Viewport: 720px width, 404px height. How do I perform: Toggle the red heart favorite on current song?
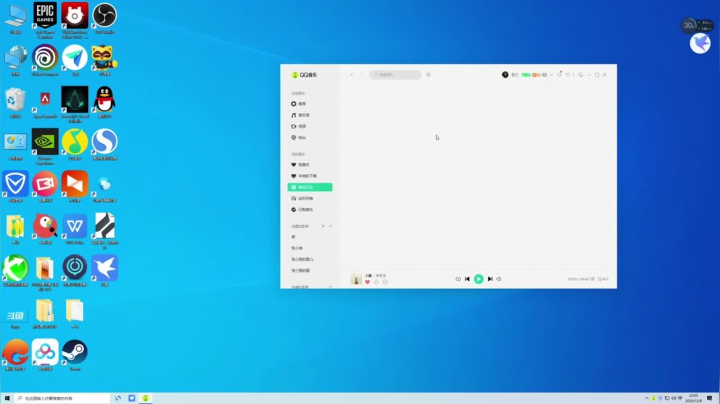(367, 282)
